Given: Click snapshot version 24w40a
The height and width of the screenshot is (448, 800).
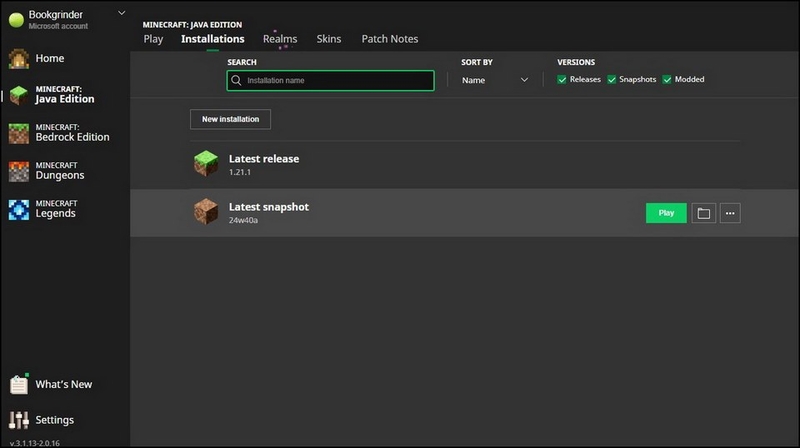Looking at the screenshot, I should click(x=243, y=220).
